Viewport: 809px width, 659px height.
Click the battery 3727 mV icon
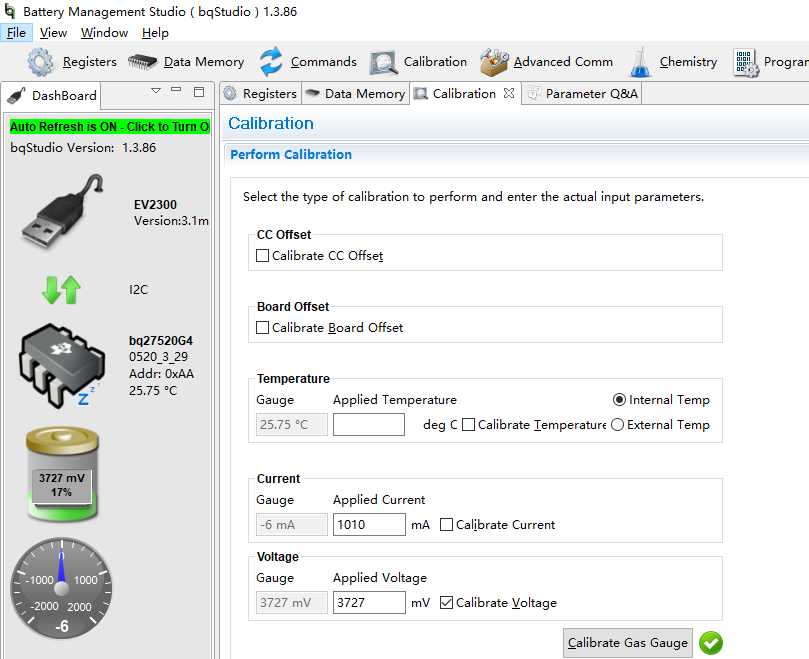(62, 473)
